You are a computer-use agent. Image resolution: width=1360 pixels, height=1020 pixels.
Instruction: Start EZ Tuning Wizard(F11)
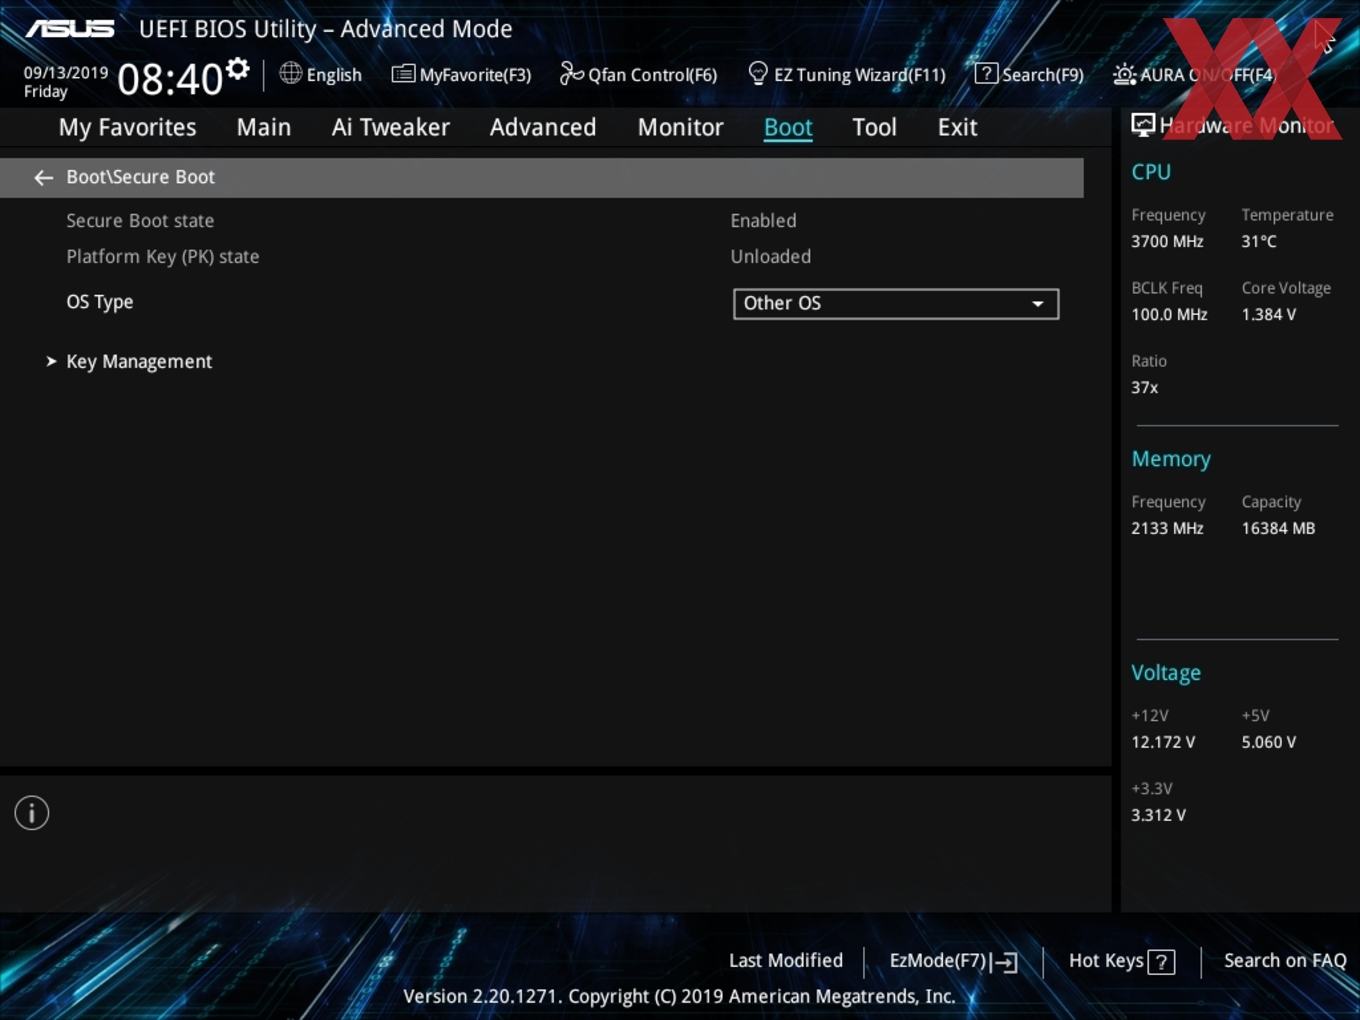[x=847, y=75]
